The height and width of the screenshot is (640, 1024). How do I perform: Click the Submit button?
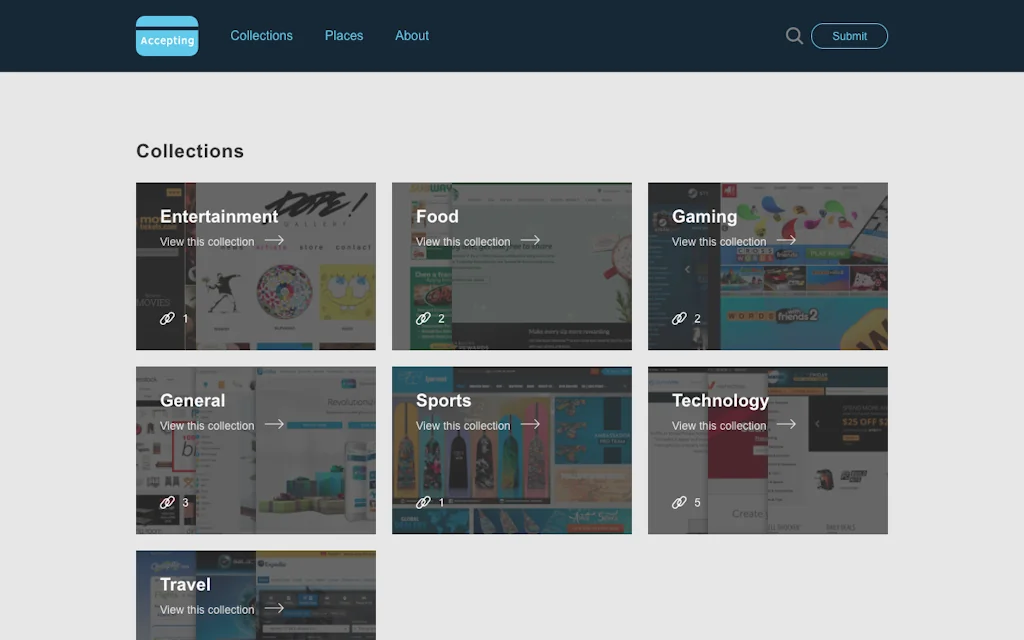(849, 35)
